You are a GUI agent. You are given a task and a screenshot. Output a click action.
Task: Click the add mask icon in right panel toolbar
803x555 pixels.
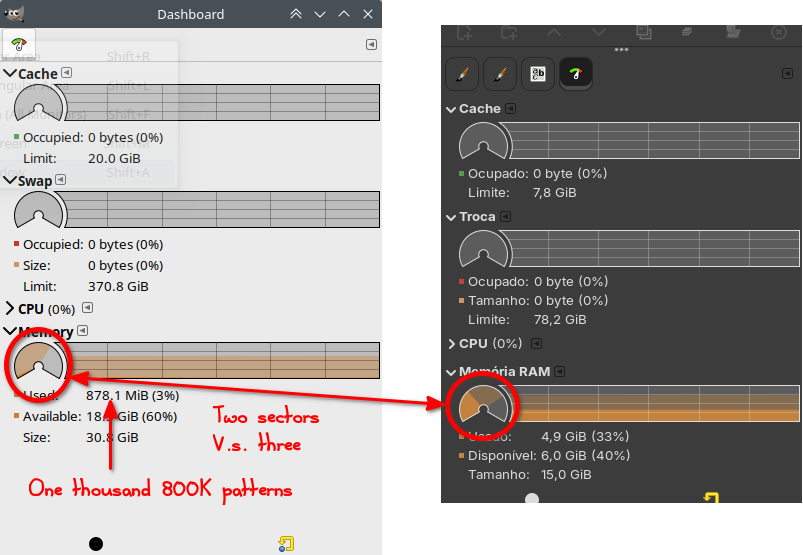point(733,32)
